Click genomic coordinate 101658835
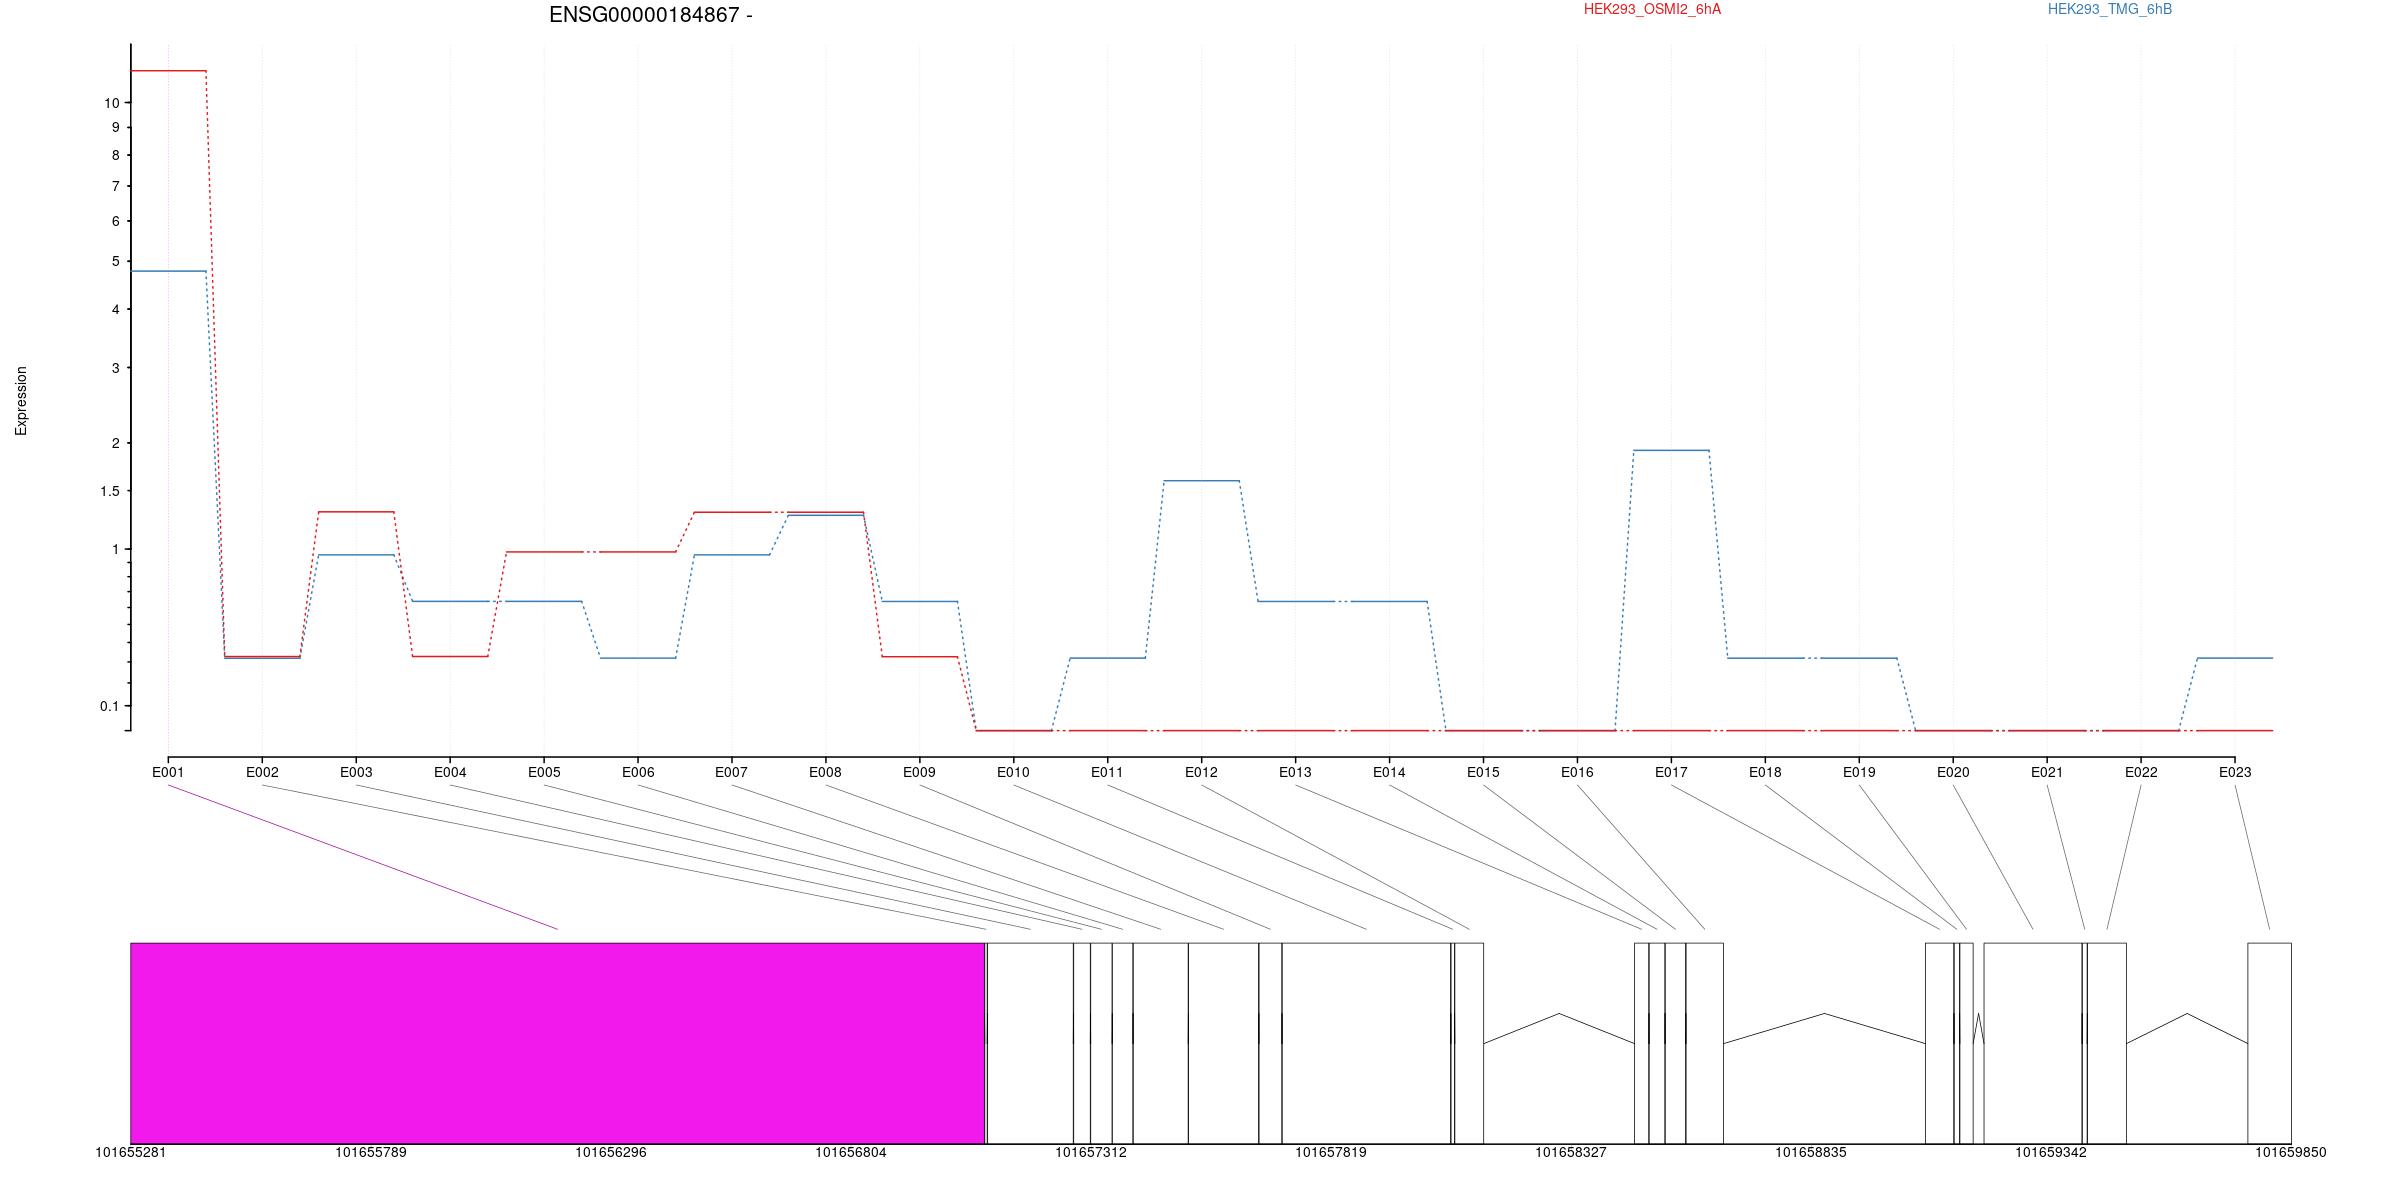Screen dimensions: 2400x1200 click(x=1811, y=1152)
